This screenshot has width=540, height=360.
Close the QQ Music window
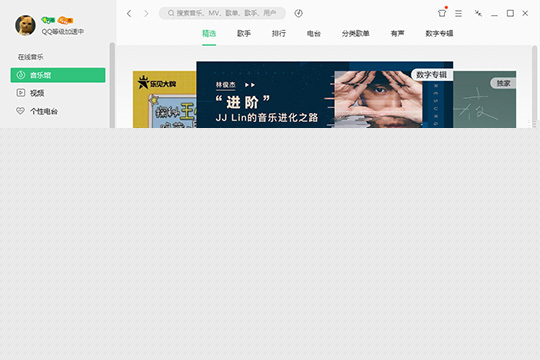pos(525,13)
